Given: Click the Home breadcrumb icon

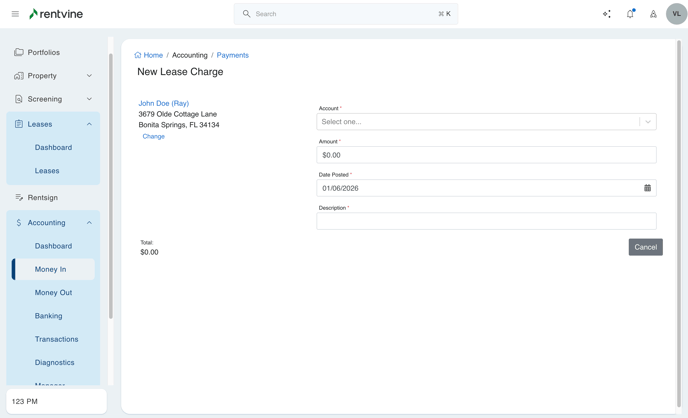Looking at the screenshot, I should (138, 55).
